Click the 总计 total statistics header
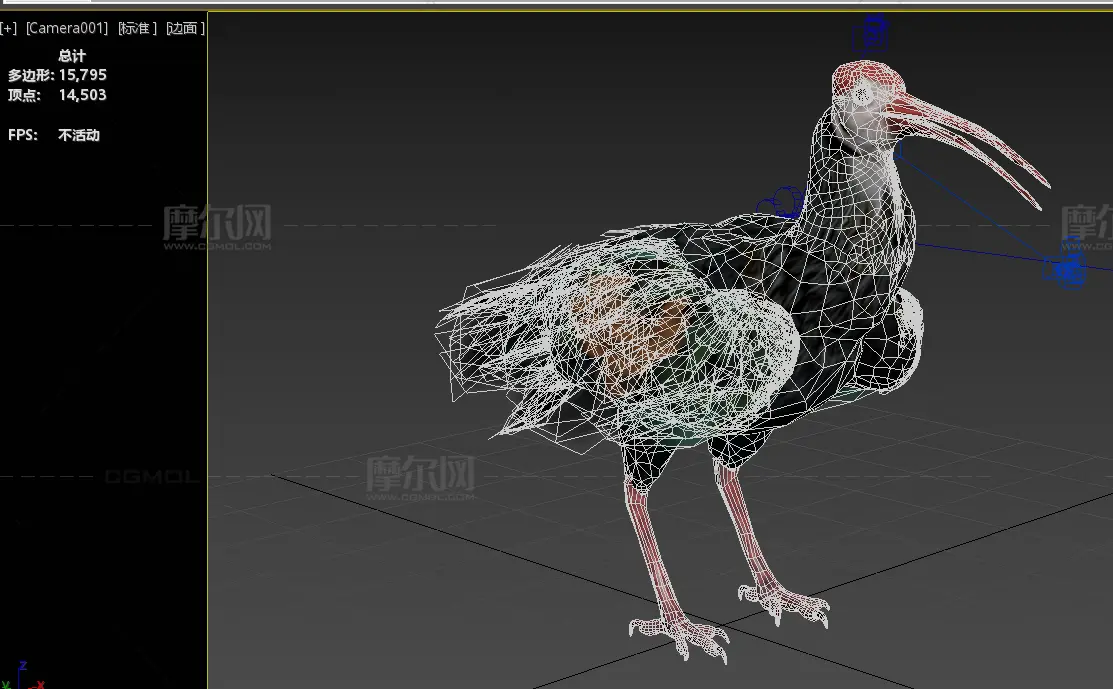Image resolution: width=1113 pixels, height=689 pixels. pos(72,56)
